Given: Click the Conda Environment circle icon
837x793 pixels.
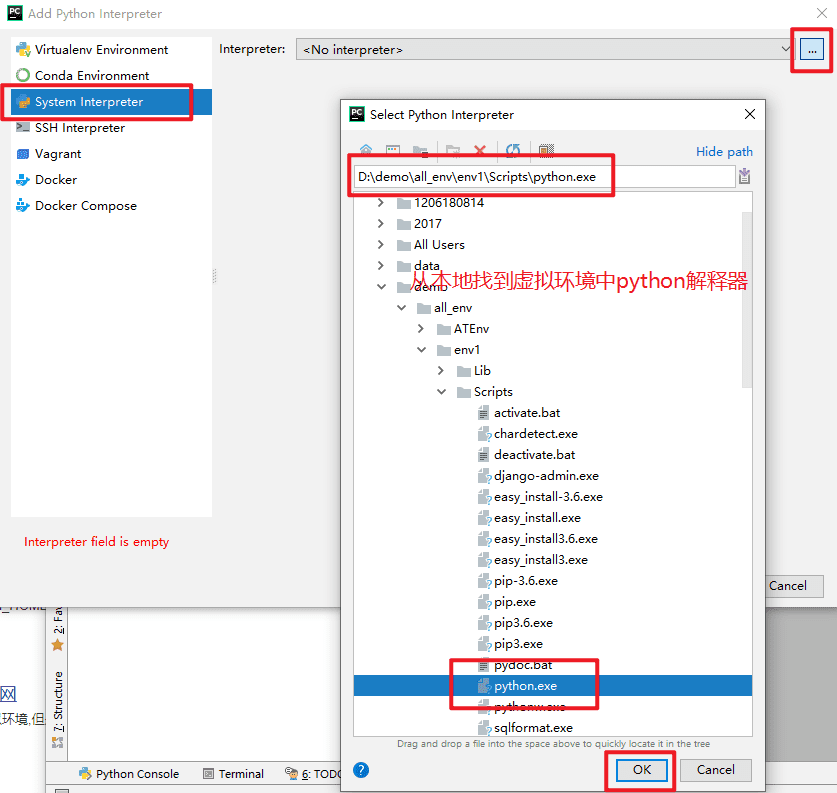Looking at the screenshot, I should (x=23, y=75).
